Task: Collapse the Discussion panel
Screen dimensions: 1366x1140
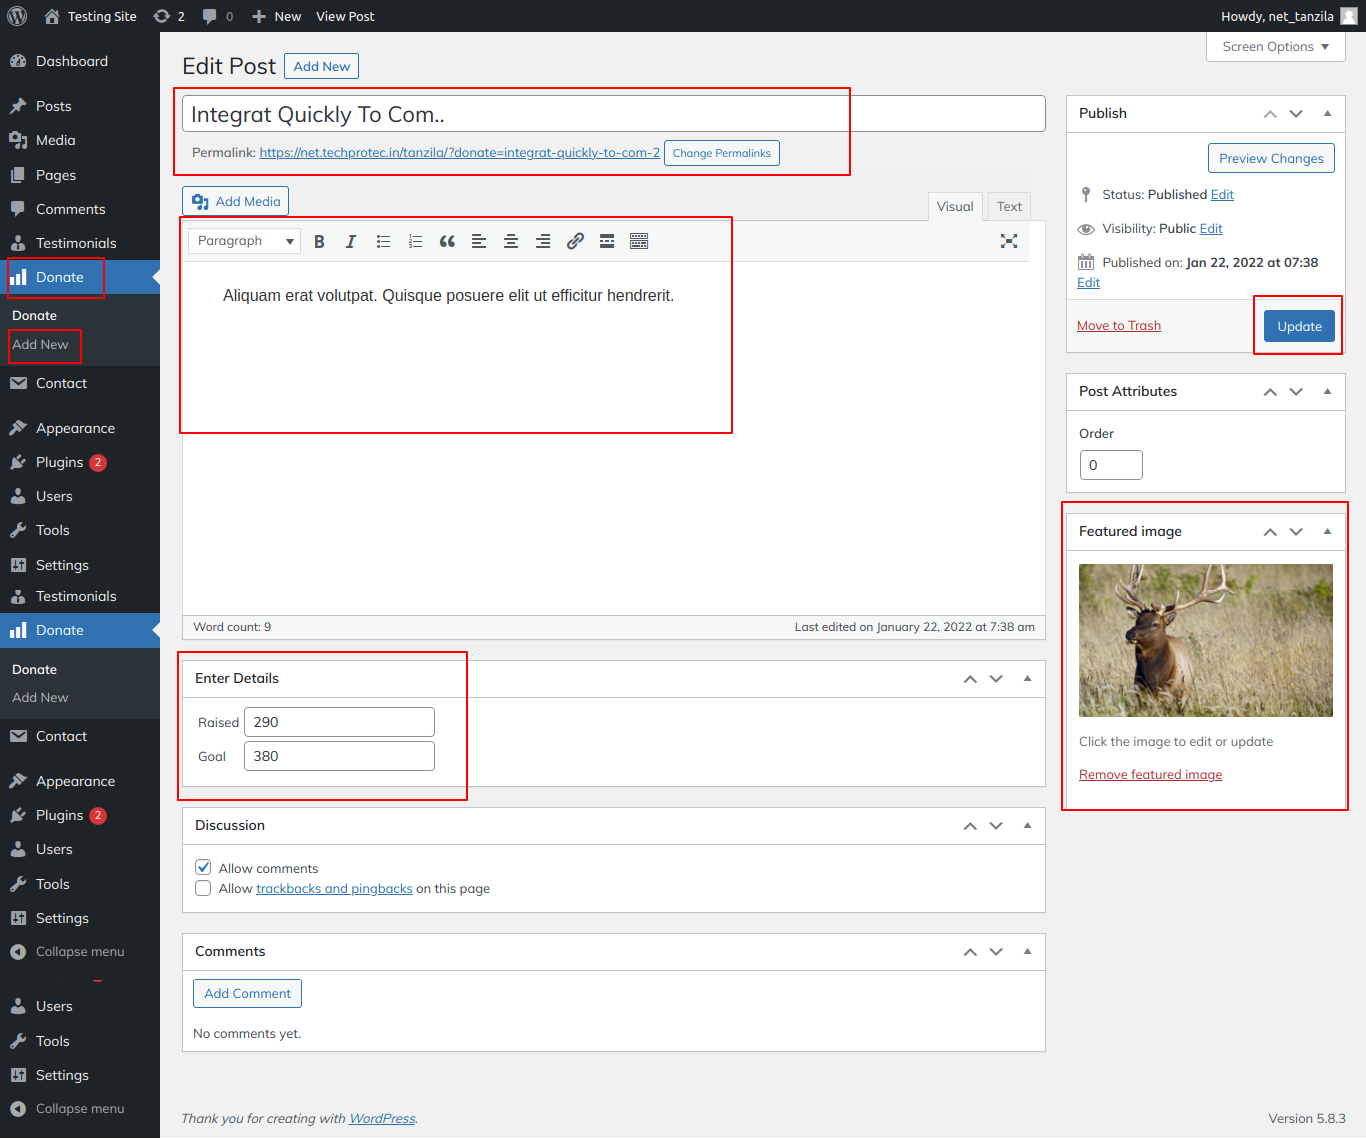Action: (x=1027, y=826)
